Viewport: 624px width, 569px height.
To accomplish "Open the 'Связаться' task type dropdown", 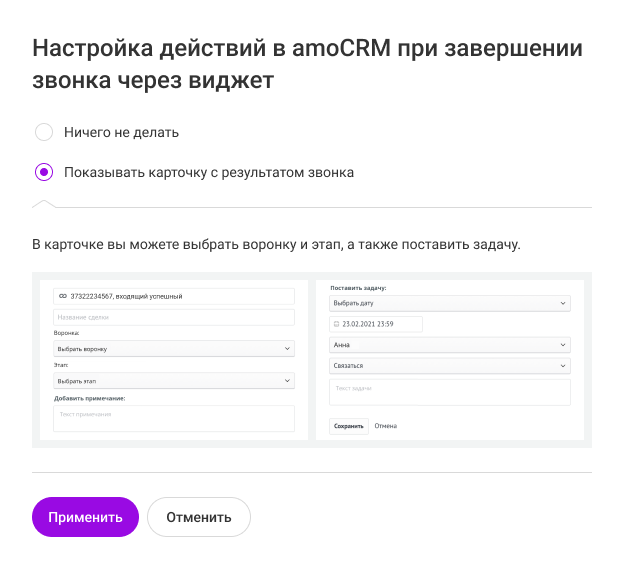I will coord(450,366).
